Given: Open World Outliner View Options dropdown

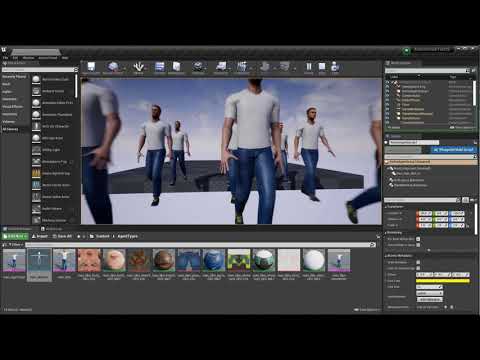Looking at the screenshot, I should [462, 127].
